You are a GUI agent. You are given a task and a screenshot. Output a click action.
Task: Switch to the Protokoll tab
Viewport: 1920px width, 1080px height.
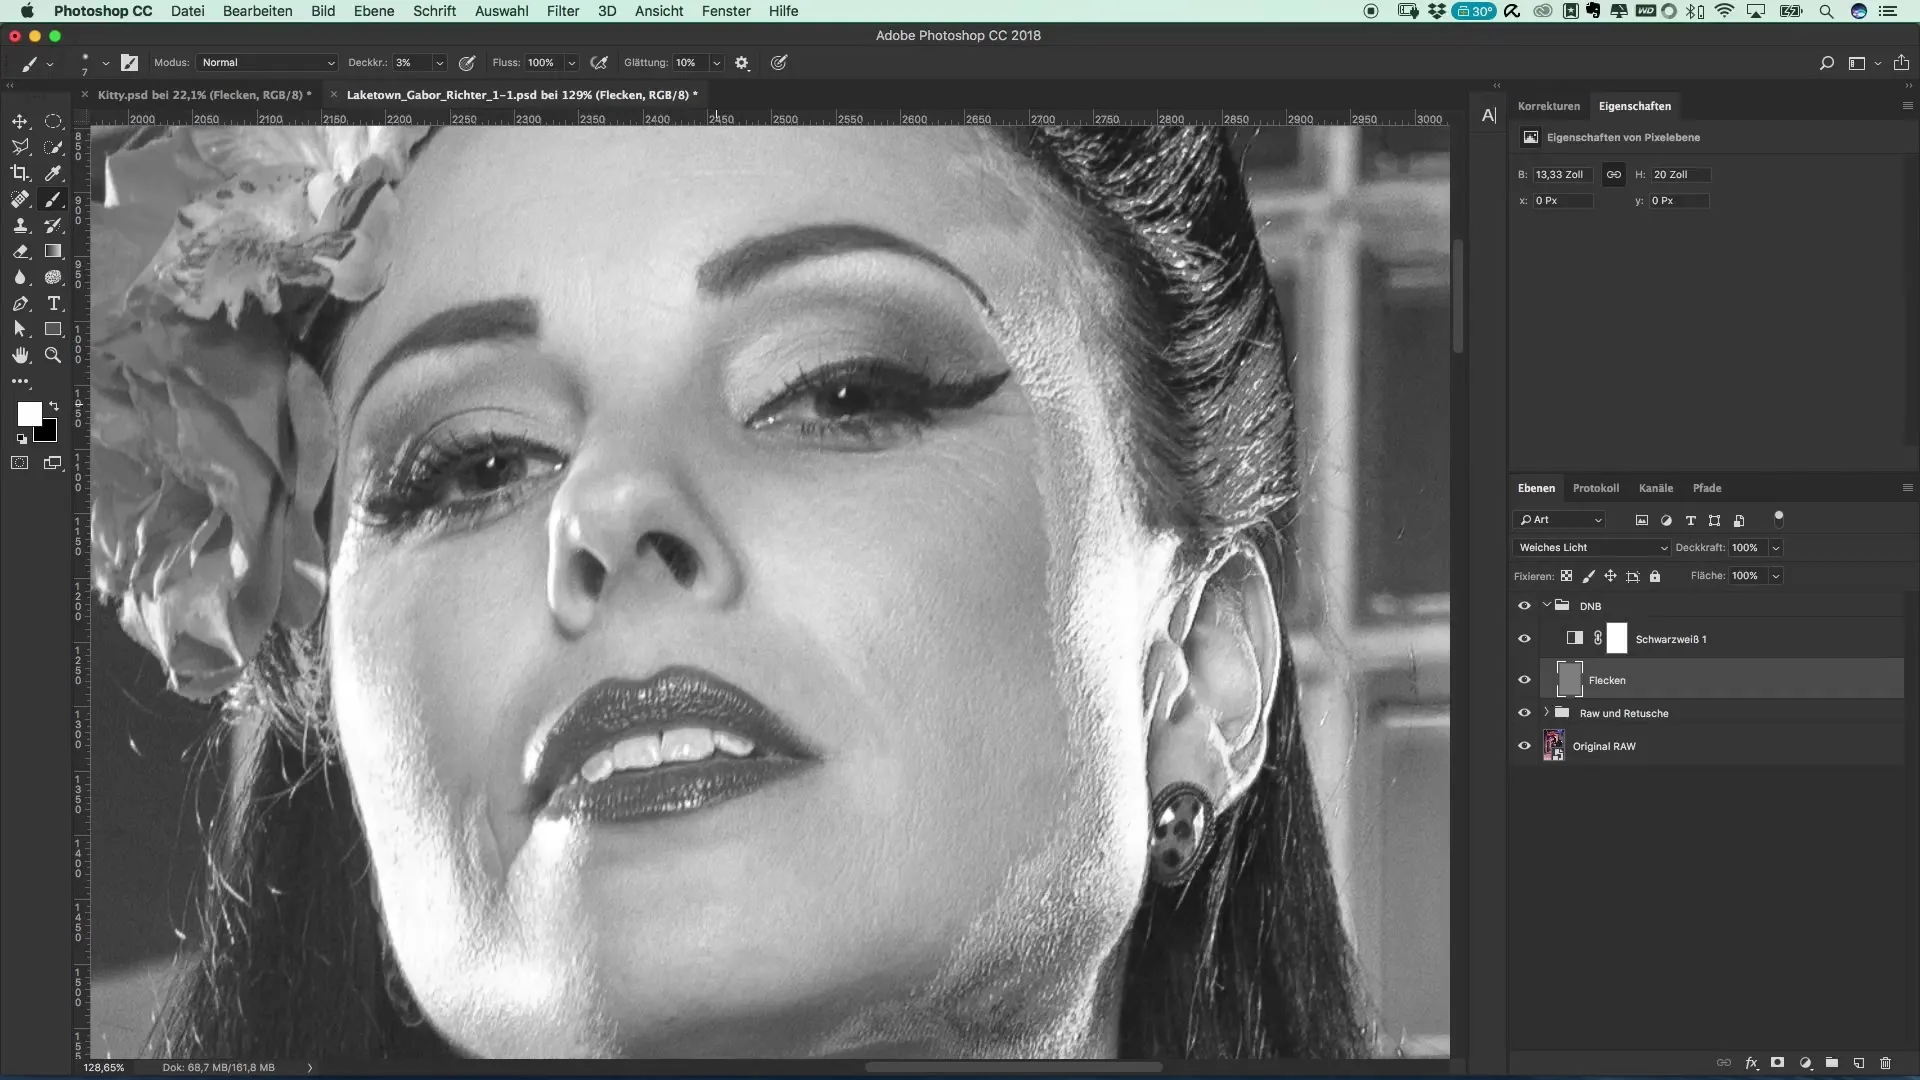[x=1596, y=488]
